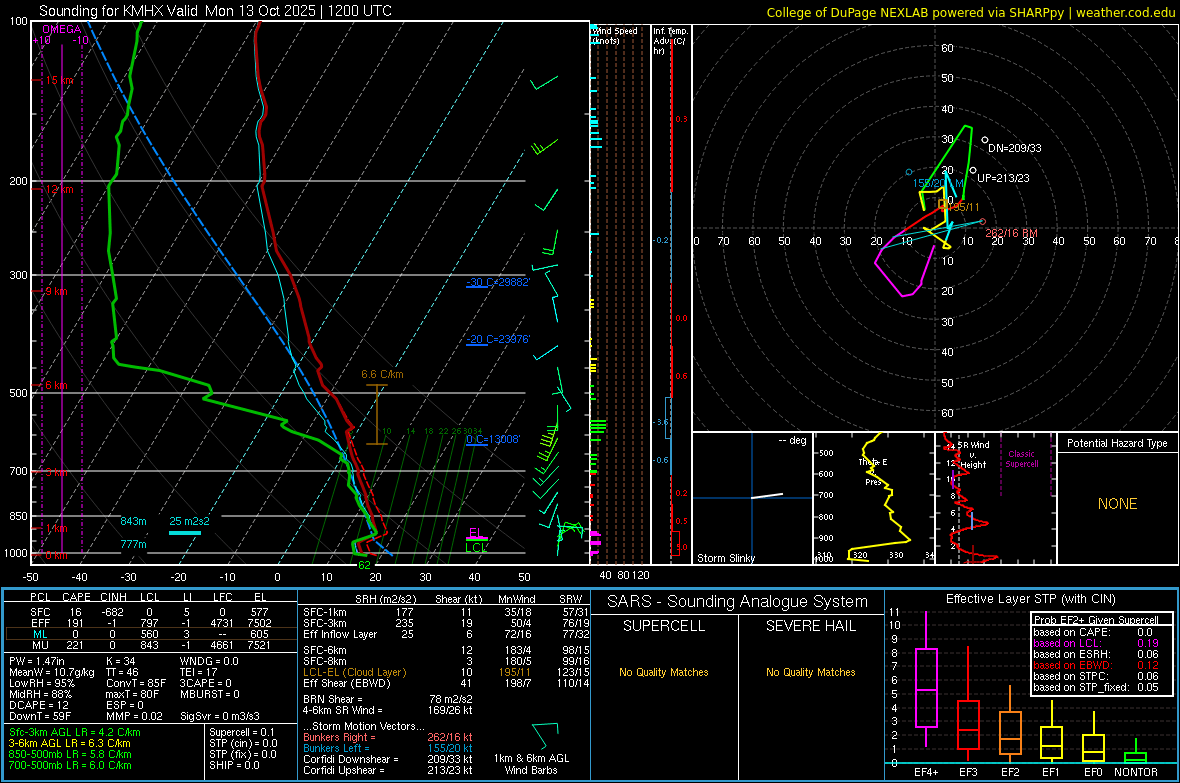Viewport: 1180px width, 783px height.
Task: Click the 700-500mb LR = 6.0 C/km line
Action: click(70, 766)
